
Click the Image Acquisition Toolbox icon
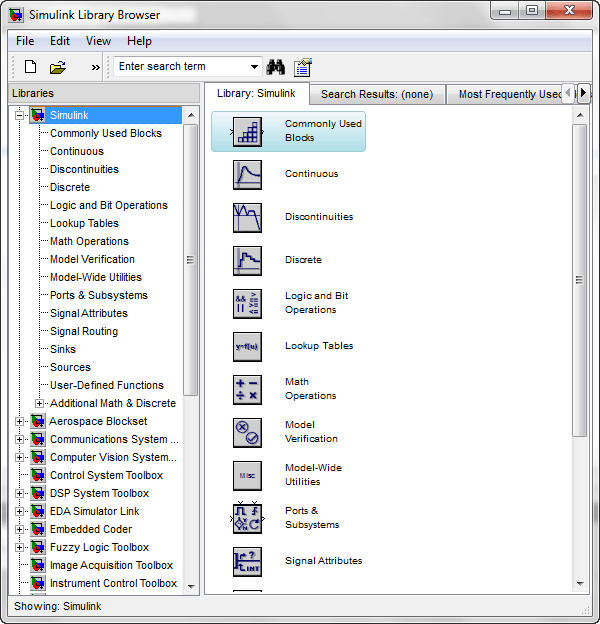(38, 565)
